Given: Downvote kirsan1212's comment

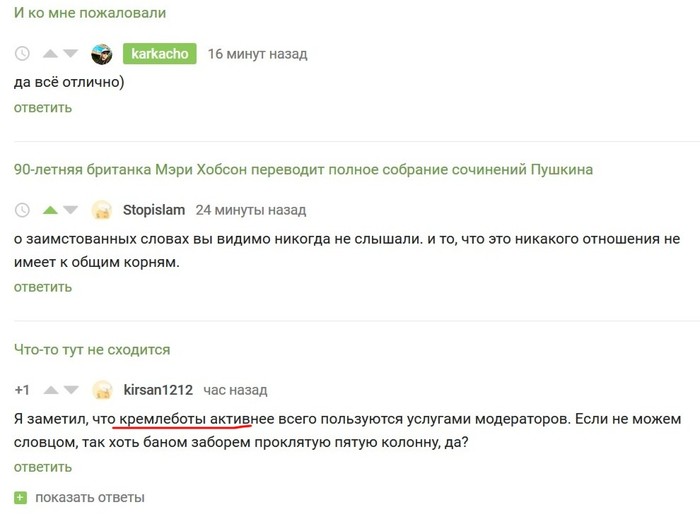Looking at the screenshot, I should pyautogui.click(x=70, y=390).
